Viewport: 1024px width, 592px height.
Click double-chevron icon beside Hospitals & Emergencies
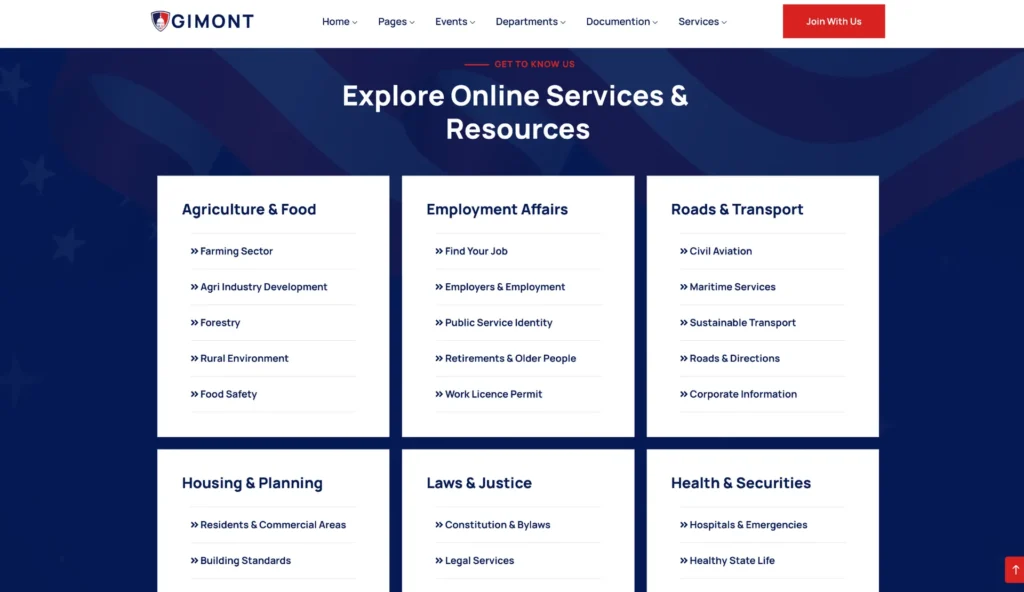[684, 525]
